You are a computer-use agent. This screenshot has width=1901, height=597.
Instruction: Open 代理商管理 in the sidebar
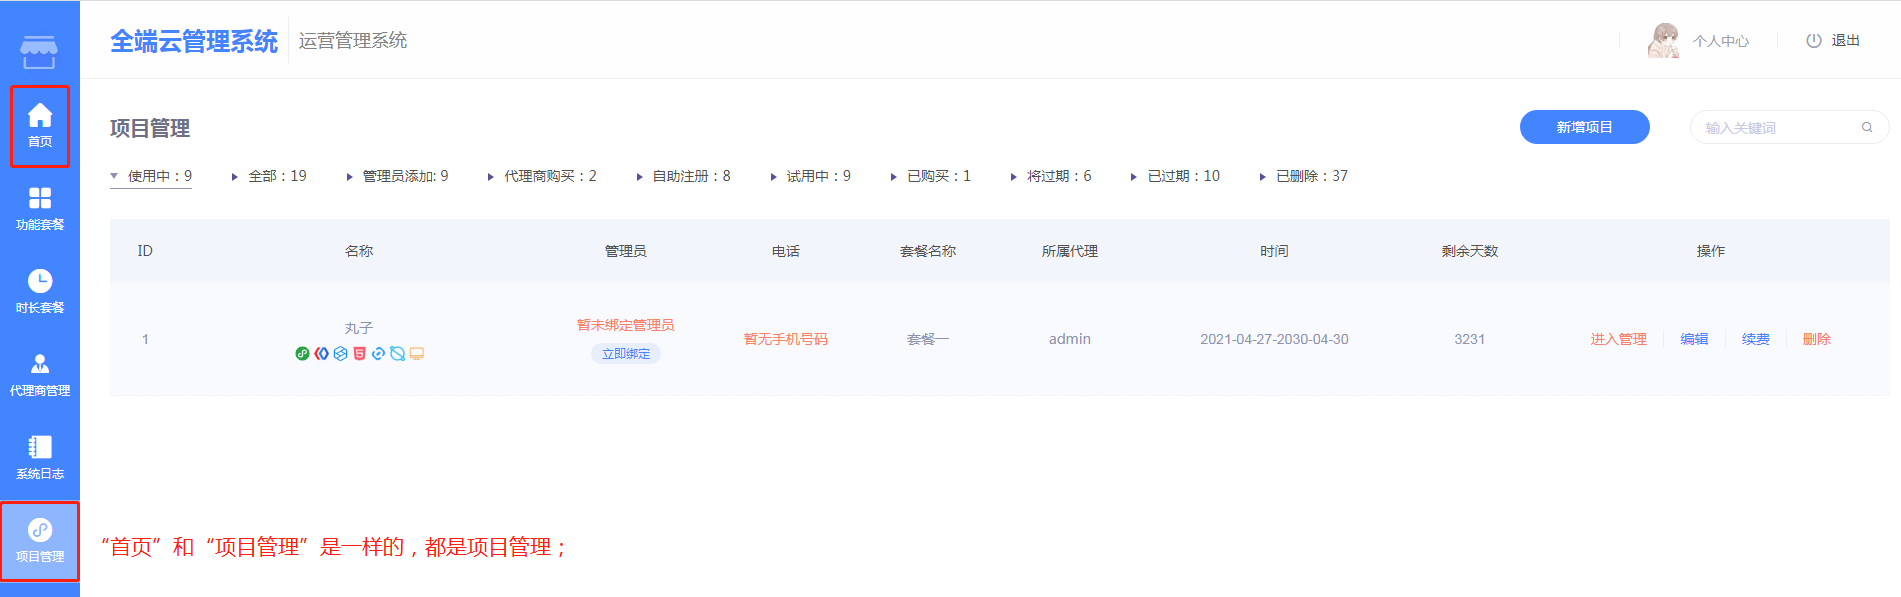pyautogui.click(x=40, y=375)
